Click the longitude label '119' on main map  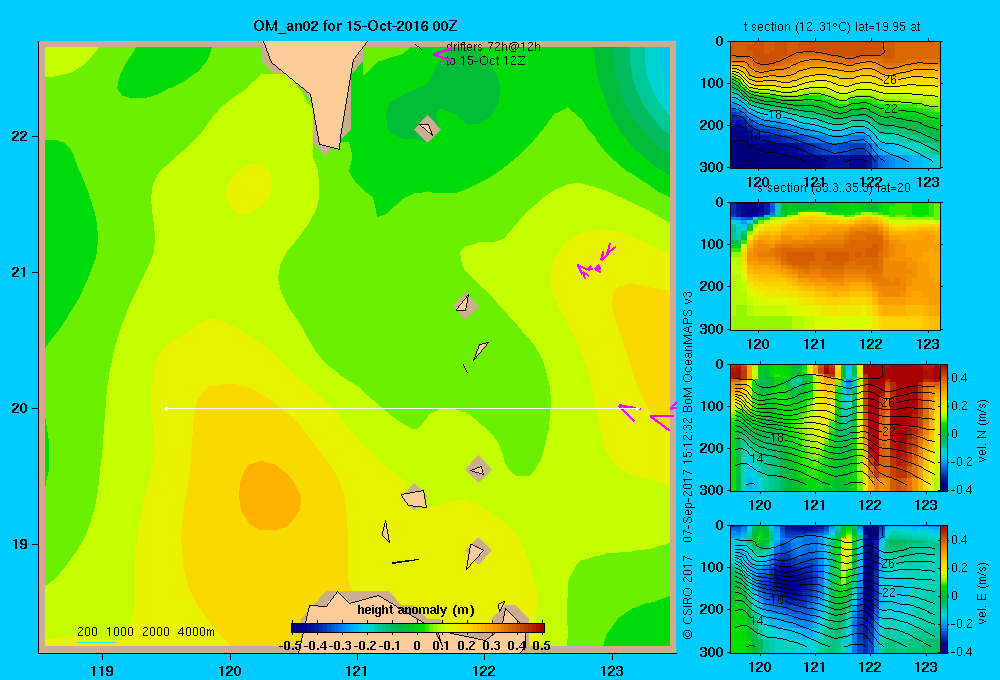pyautogui.click(x=102, y=670)
